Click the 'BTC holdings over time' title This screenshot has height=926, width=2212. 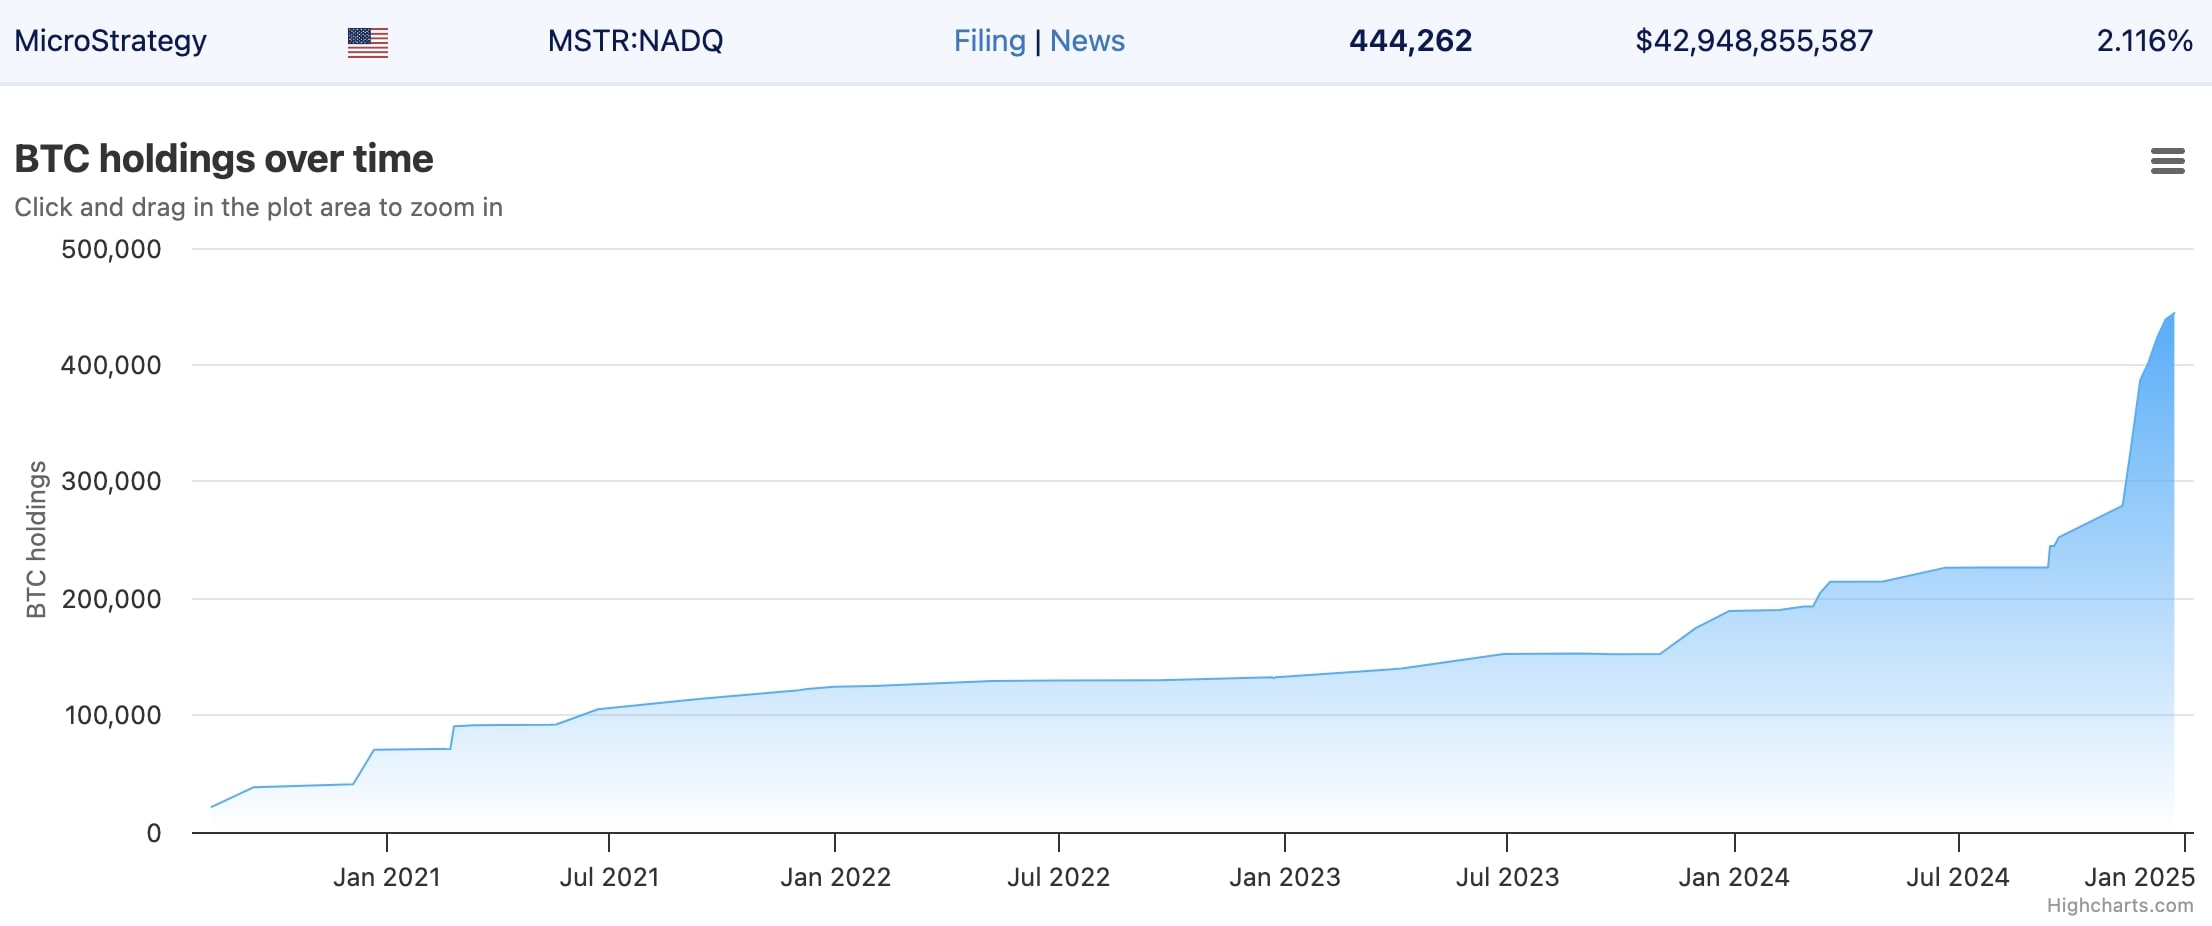pos(224,159)
